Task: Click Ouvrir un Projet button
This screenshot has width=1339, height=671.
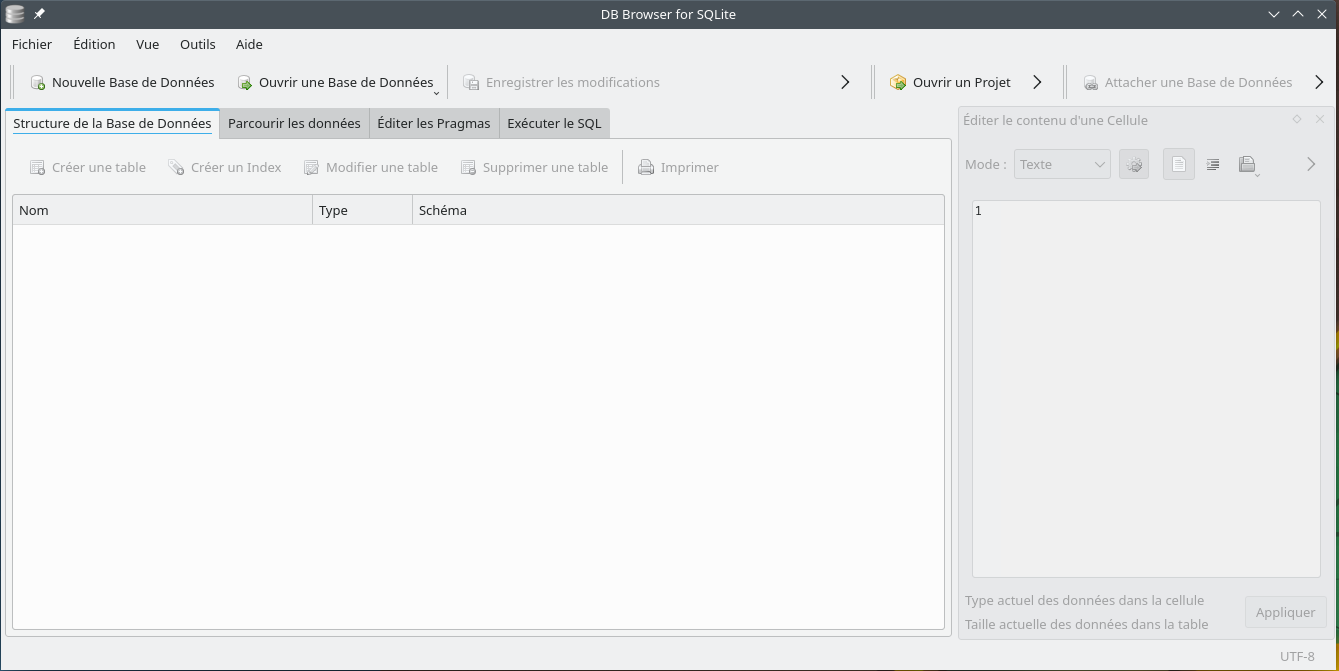Action: click(x=951, y=82)
